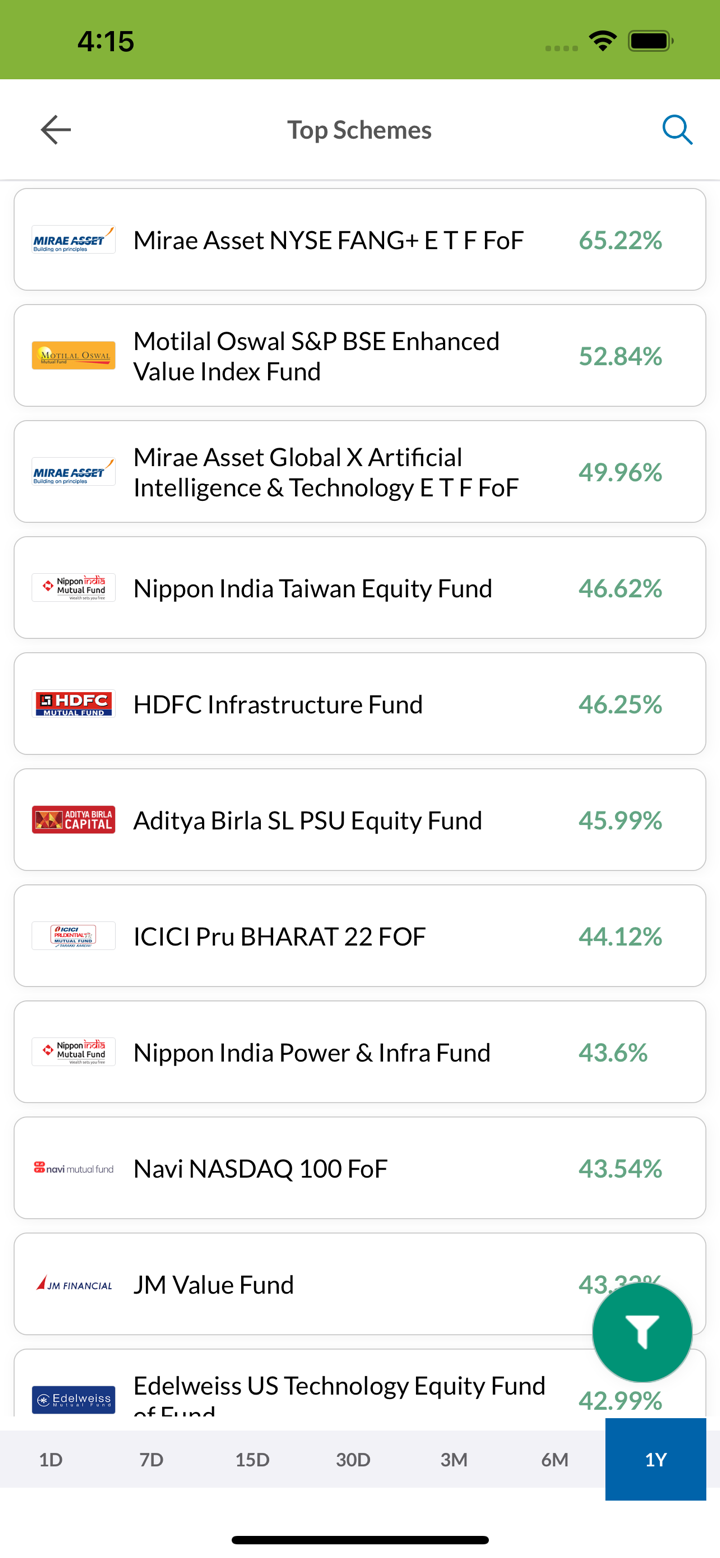Switch to the 1D period tab
Viewport: 720px width, 1558px height.
pyautogui.click(x=51, y=1459)
